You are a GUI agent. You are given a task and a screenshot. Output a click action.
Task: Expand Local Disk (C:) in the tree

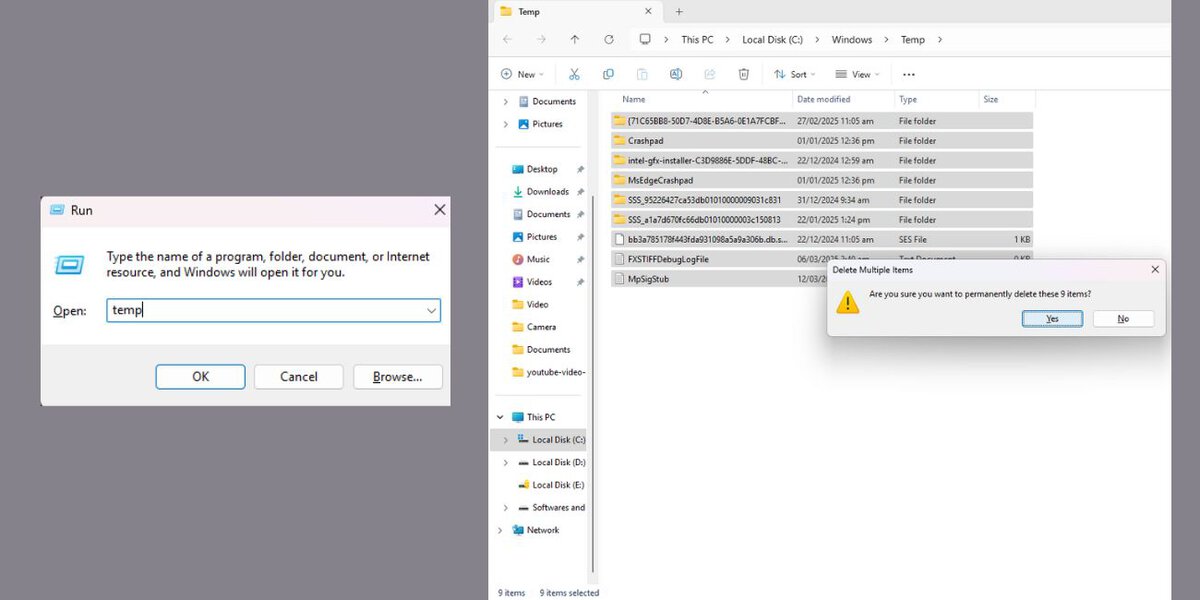pos(506,440)
